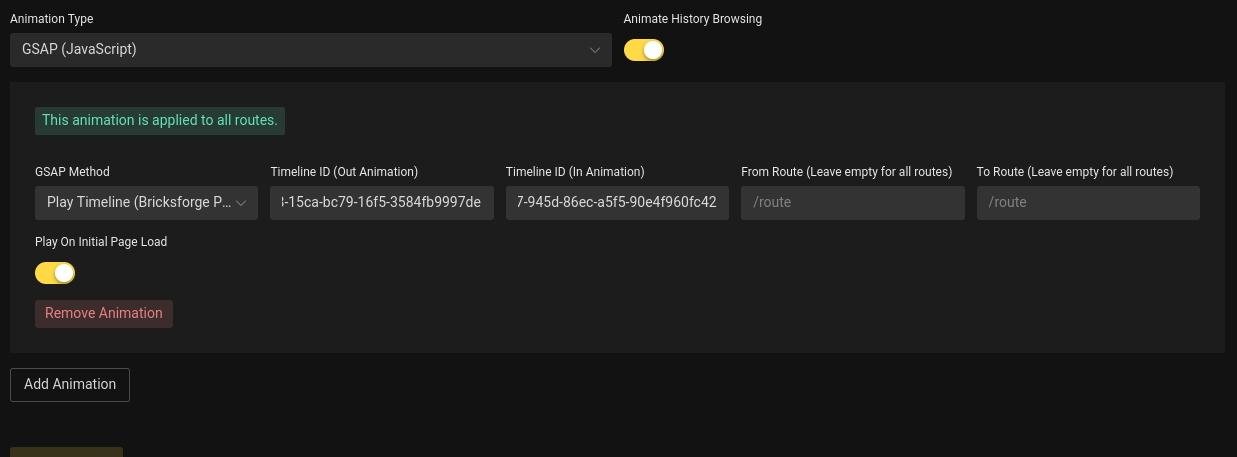Disable the Animate History Browsing switch
The width and height of the screenshot is (1237, 457).
click(644, 50)
